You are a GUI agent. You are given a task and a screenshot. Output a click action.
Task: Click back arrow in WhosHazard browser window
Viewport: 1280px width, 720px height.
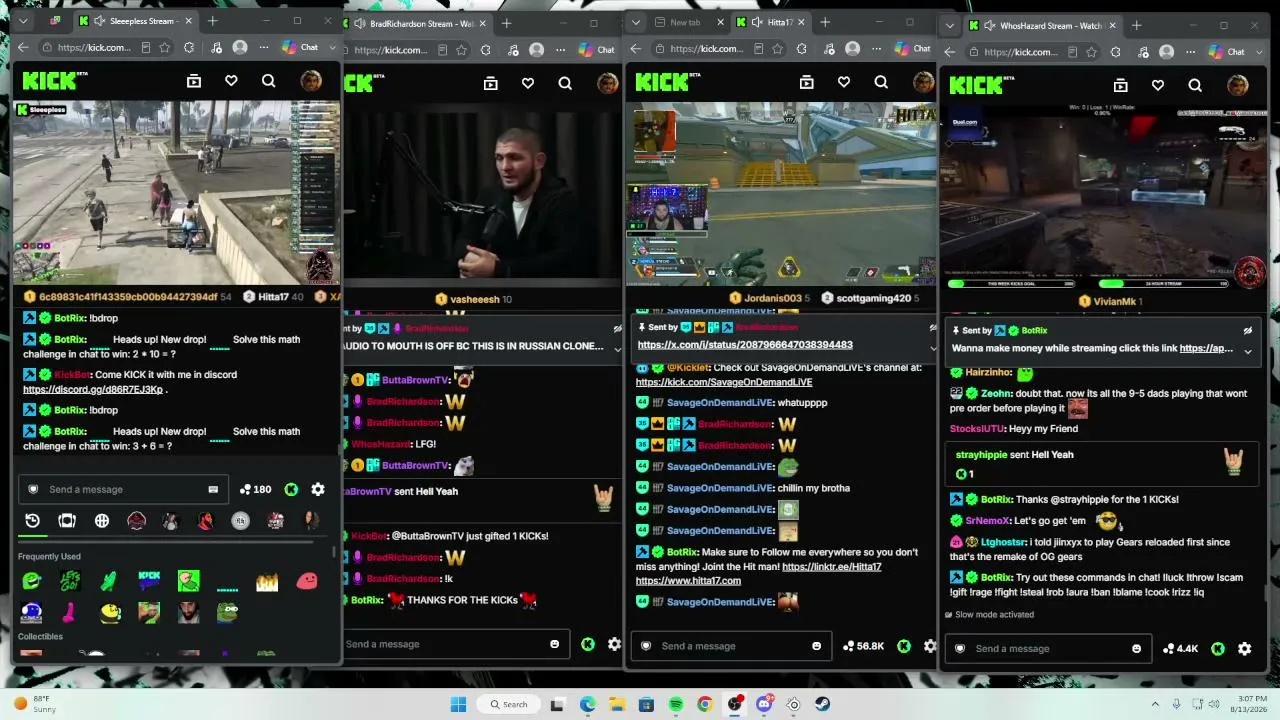pos(950,52)
